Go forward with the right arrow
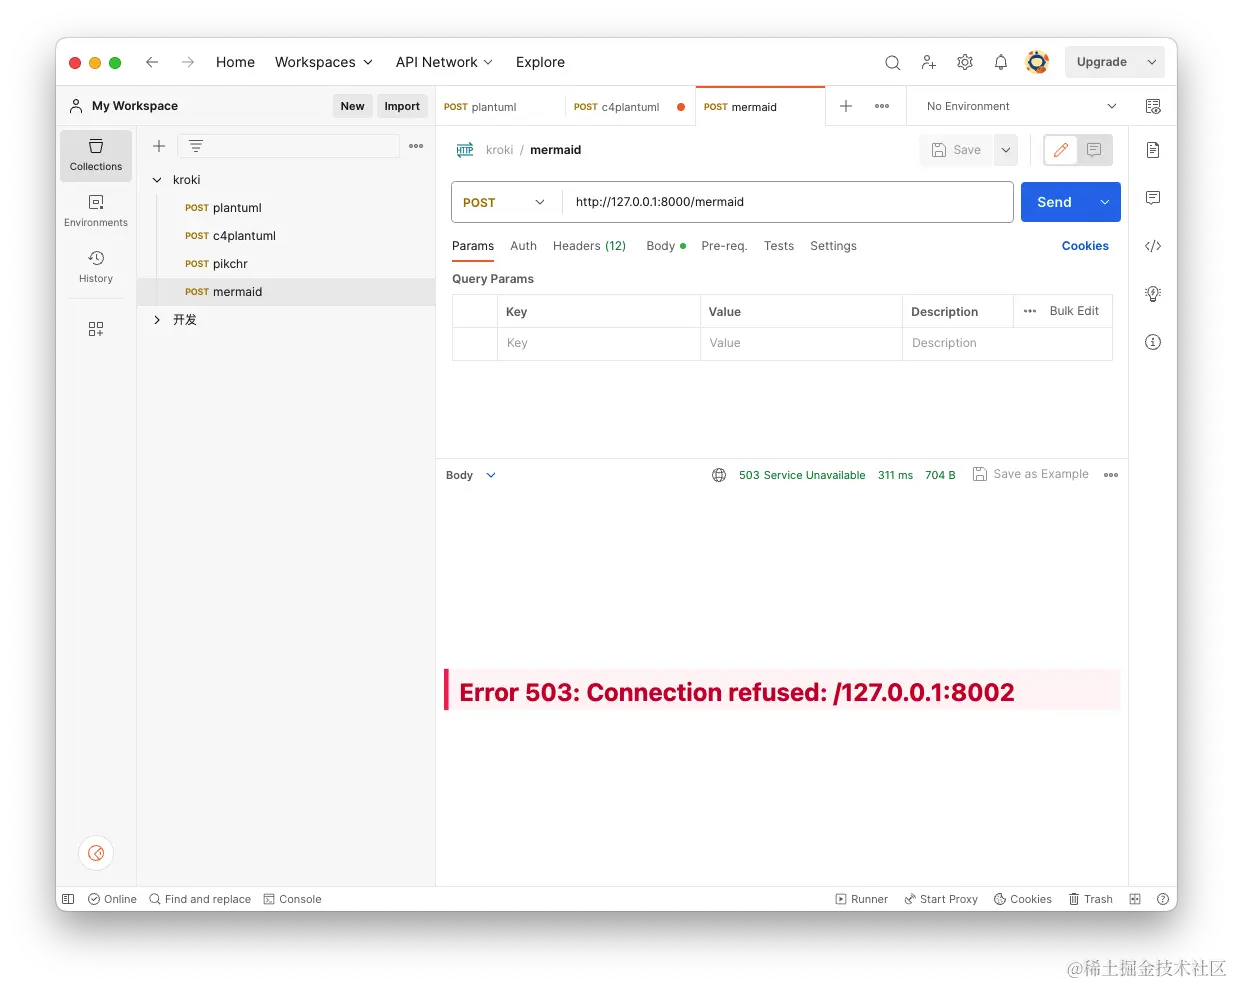 click(188, 62)
